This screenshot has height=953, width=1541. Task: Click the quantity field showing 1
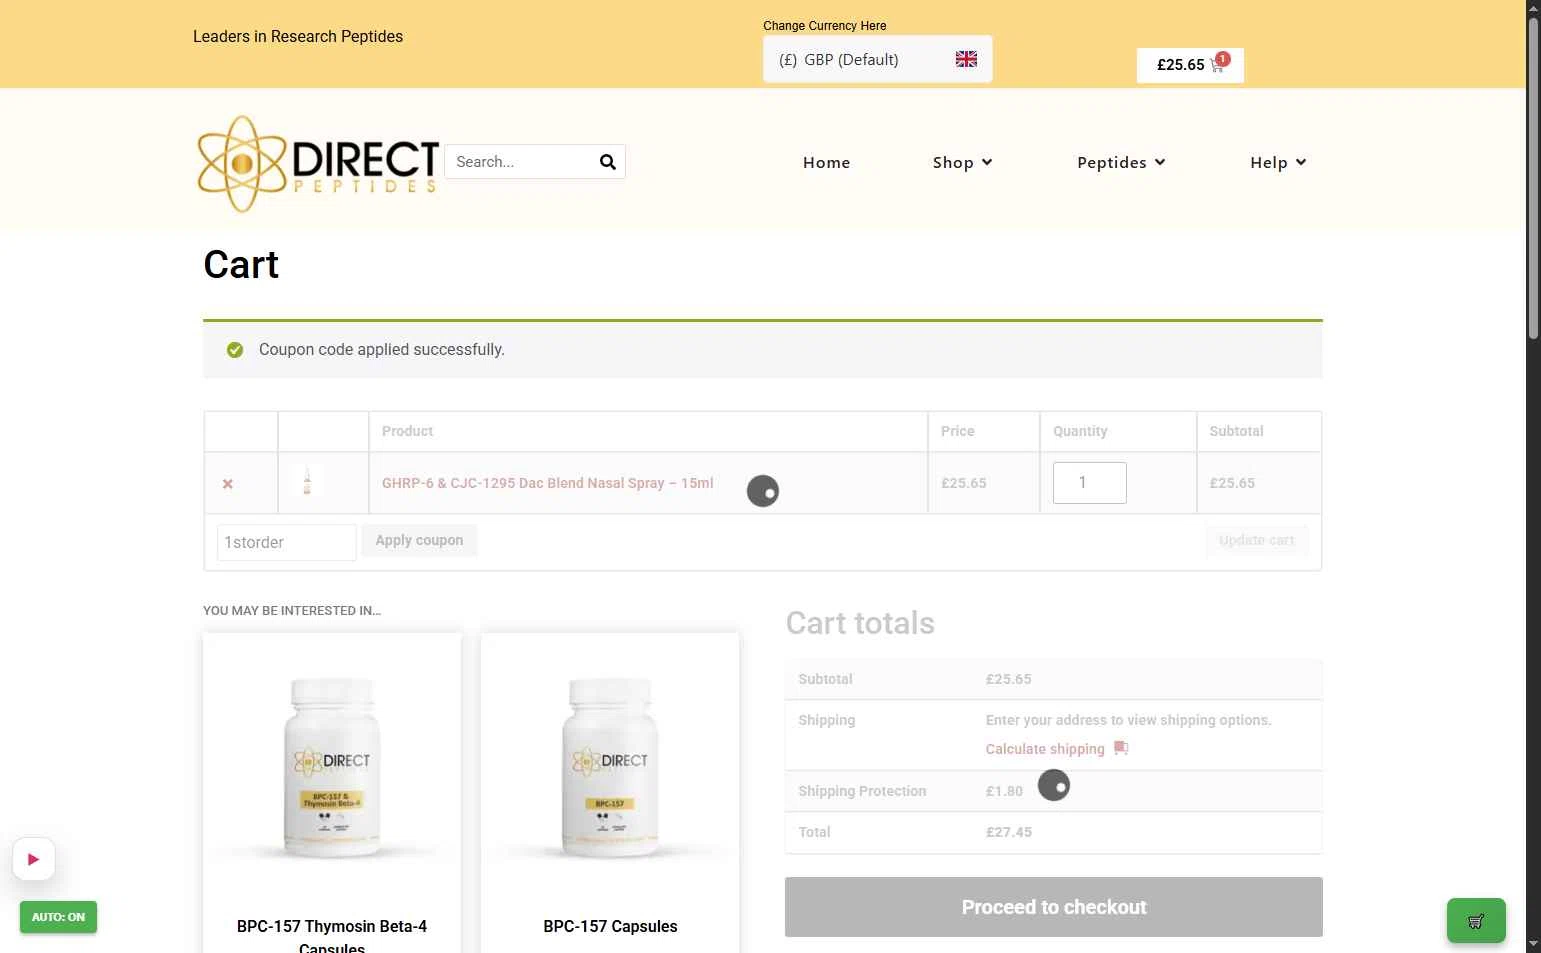(1089, 483)
